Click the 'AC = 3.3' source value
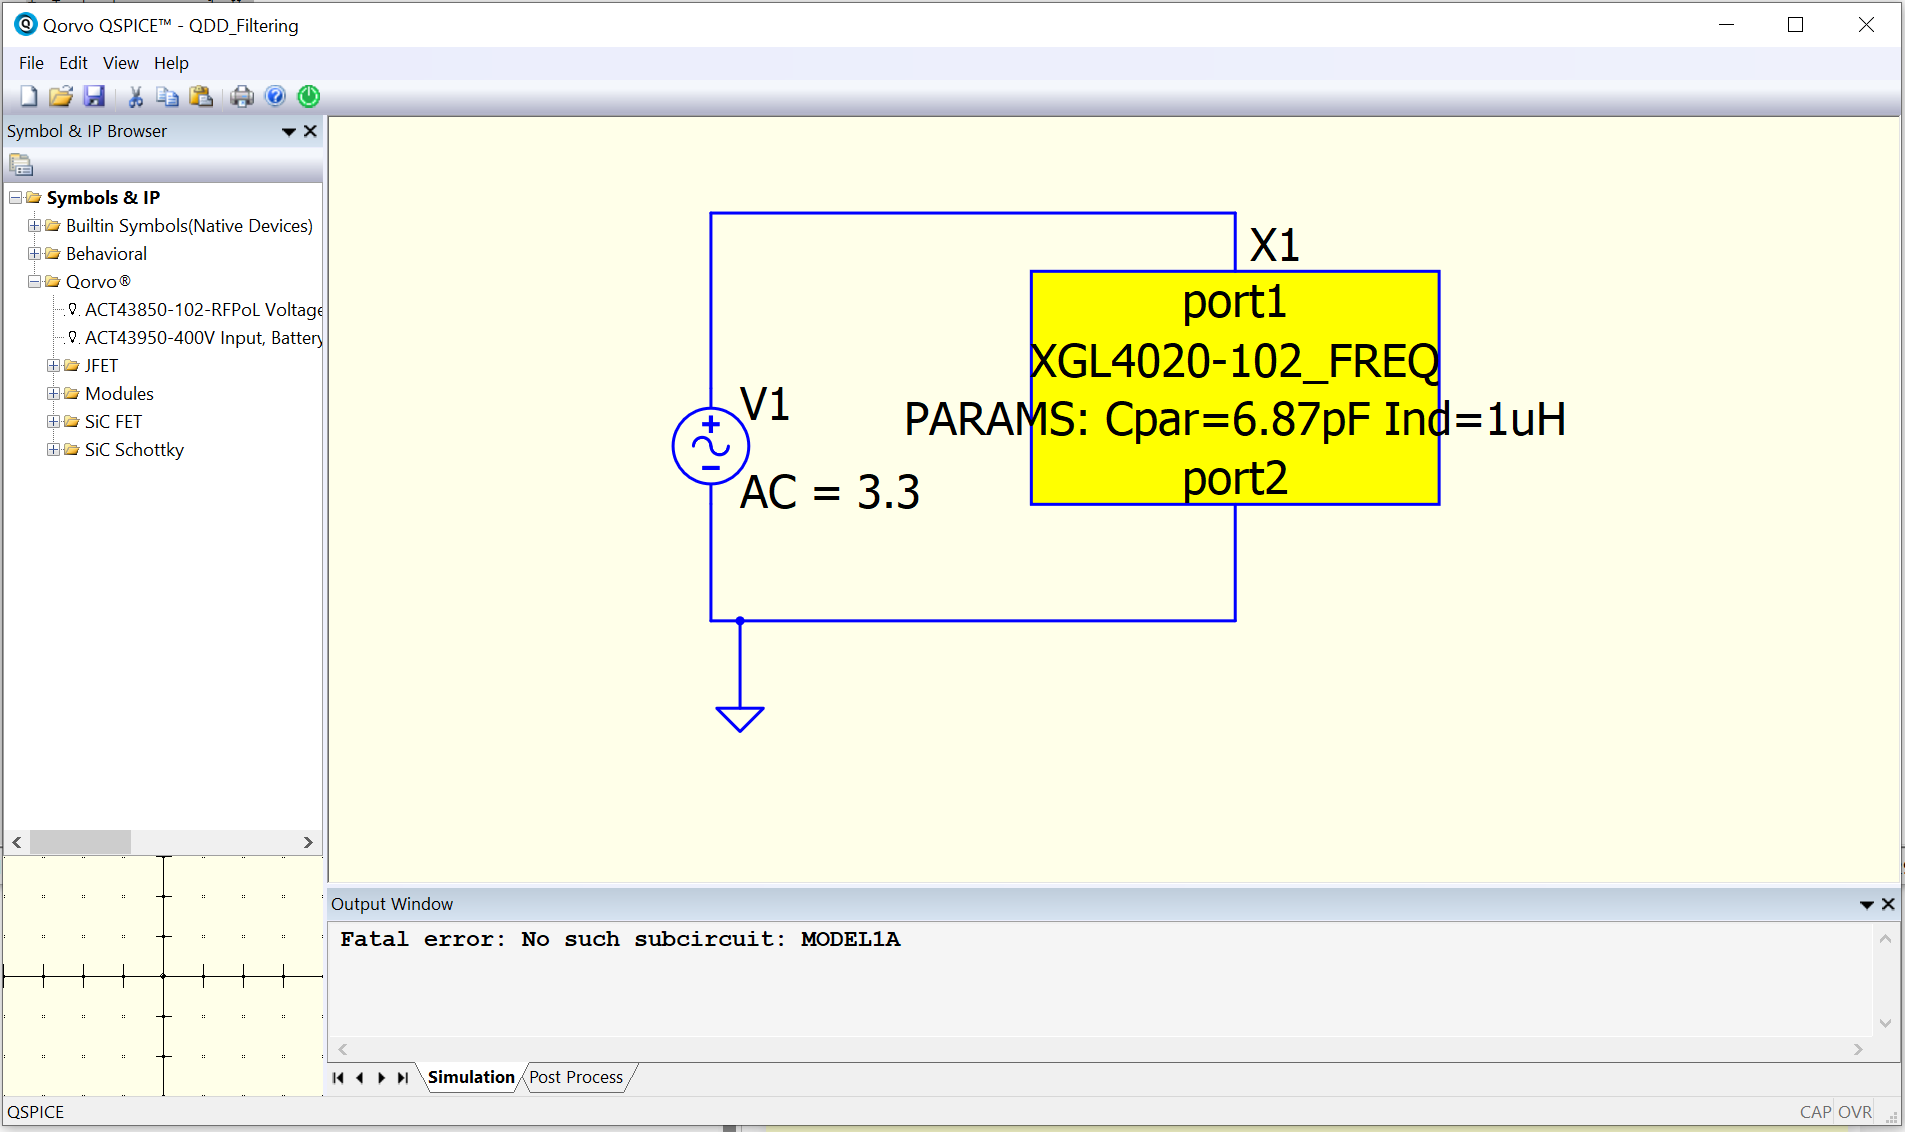 [829, 492]
